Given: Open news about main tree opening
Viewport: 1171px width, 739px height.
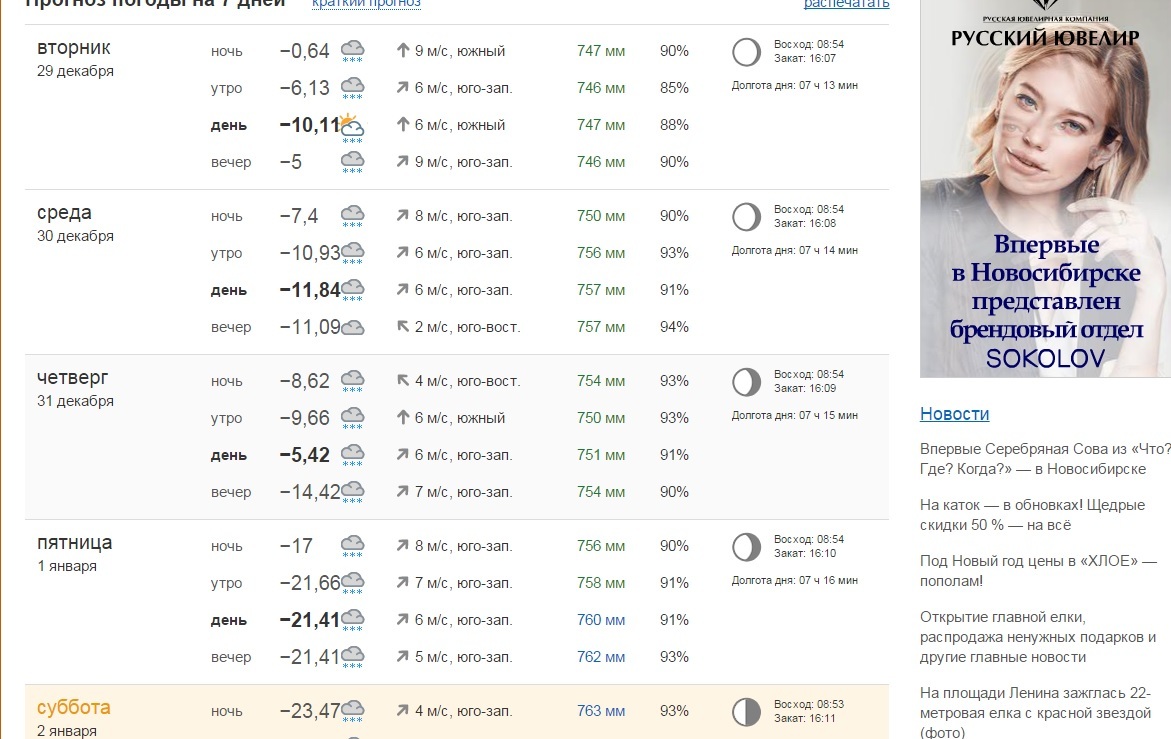Looking at the screenshot, I should 1037,636.
